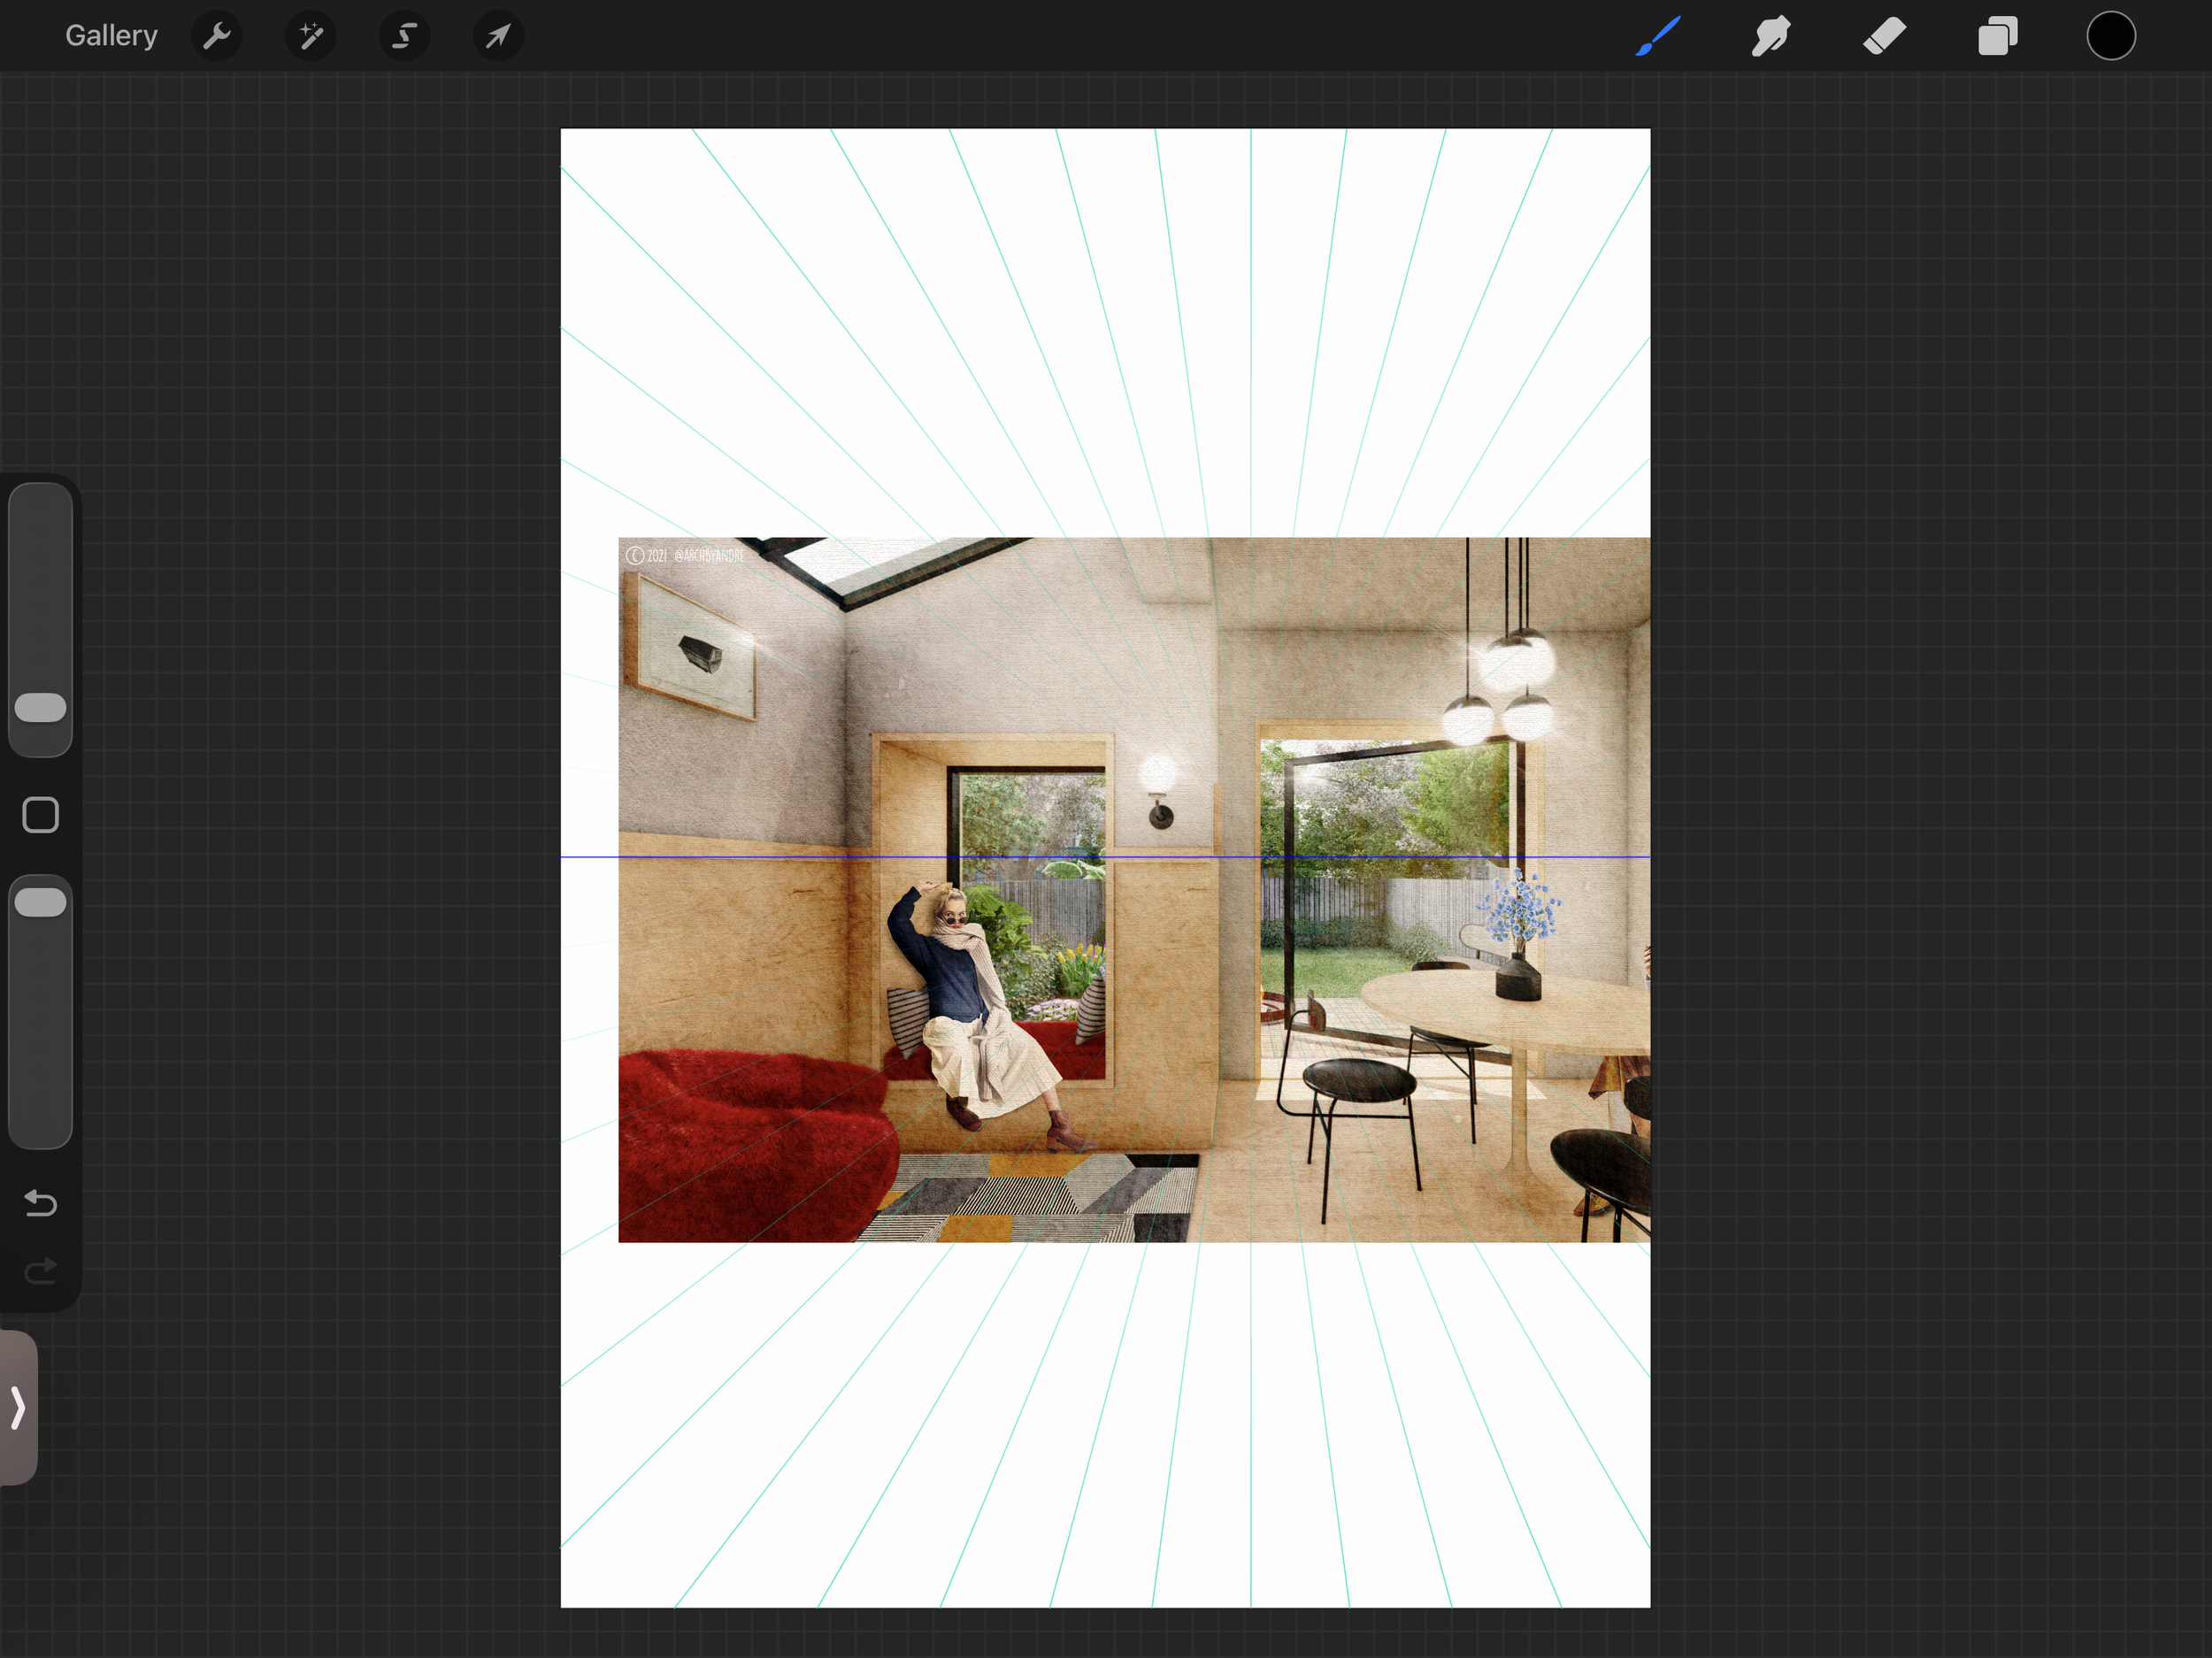Activate the Selection tool
The image size is (2212, 1658).
pos(405,36)
